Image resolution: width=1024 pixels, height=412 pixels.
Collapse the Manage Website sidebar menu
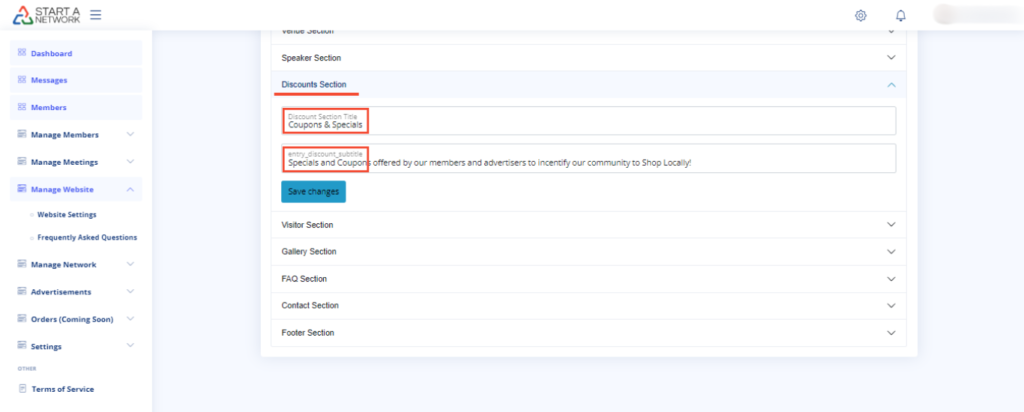[130, 189]
